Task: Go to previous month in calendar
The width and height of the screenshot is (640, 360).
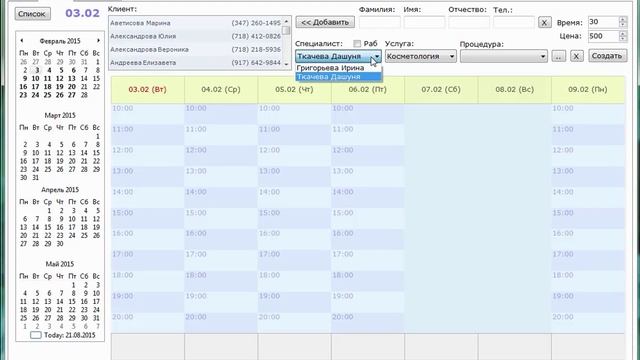Action: pos(22,40)
